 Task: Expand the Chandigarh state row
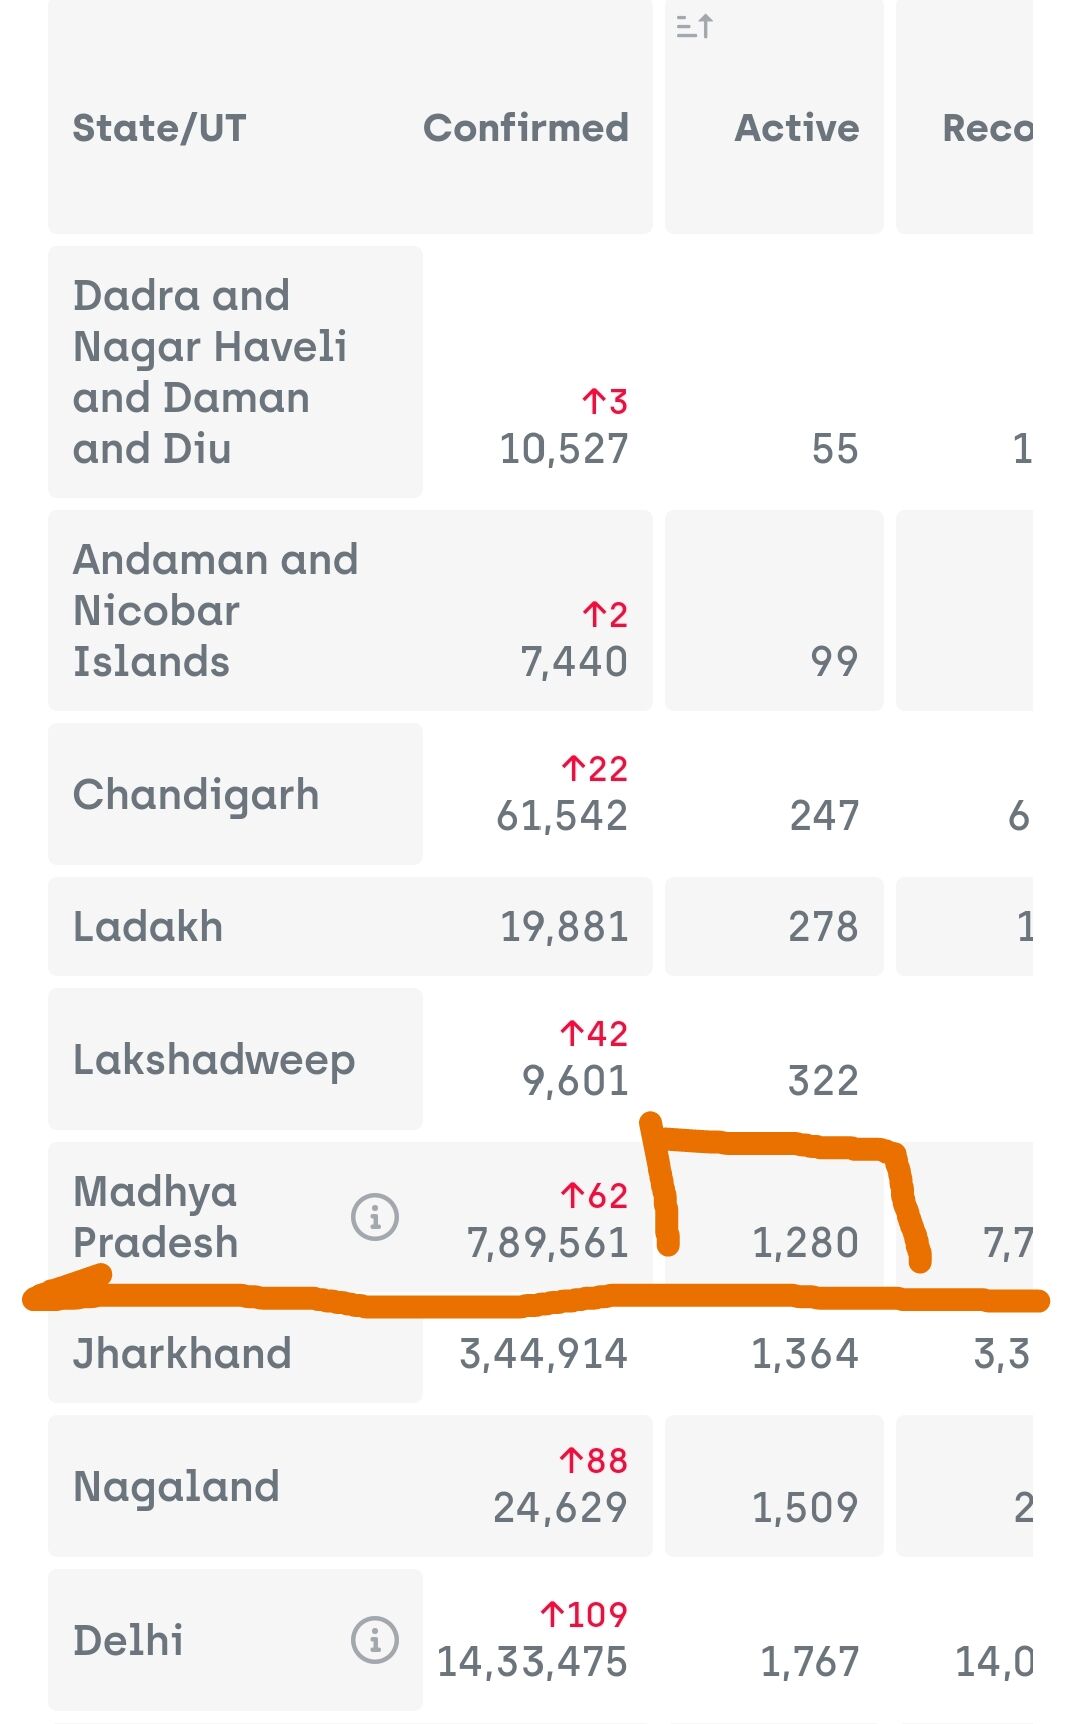point(196,795)
